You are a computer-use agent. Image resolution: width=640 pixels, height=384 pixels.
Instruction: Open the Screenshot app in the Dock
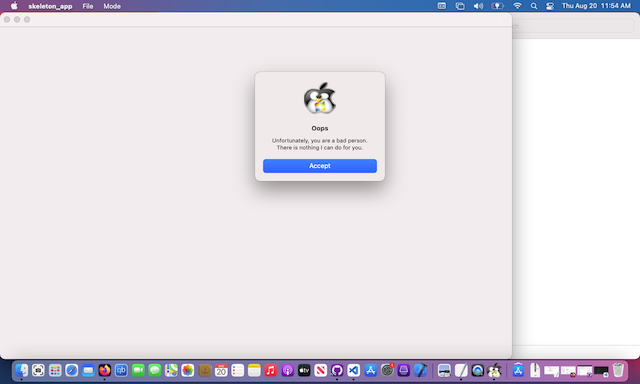point(38,370)
